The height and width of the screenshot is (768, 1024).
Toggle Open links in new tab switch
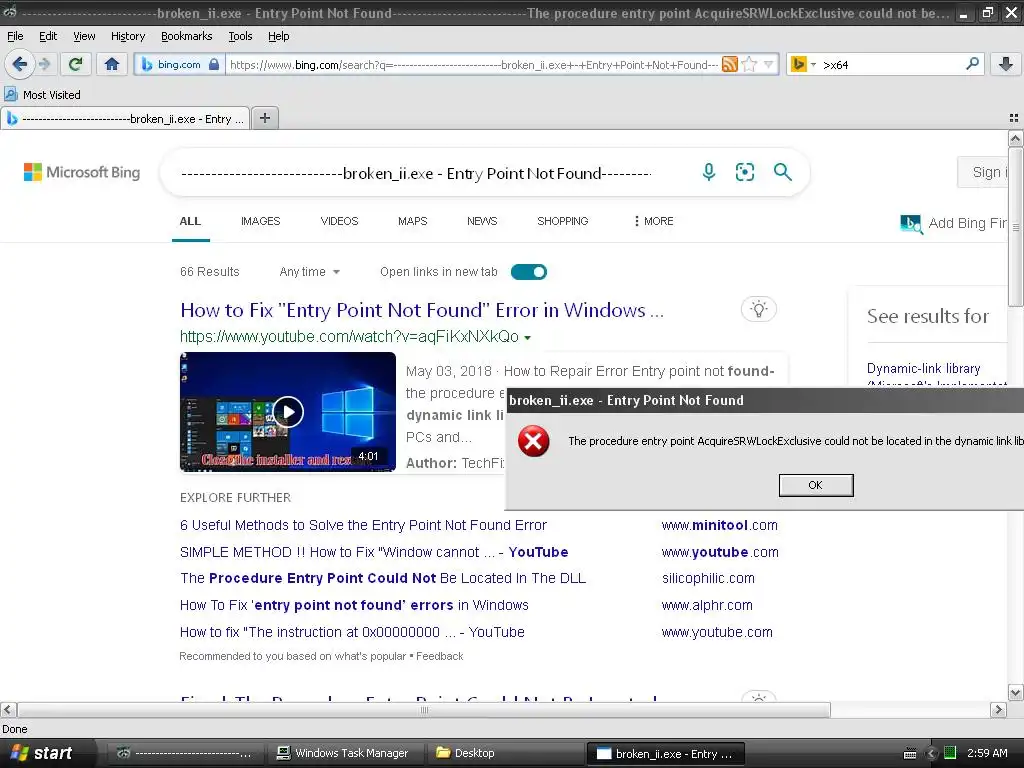pyautogui.click(x=529, y=272)
